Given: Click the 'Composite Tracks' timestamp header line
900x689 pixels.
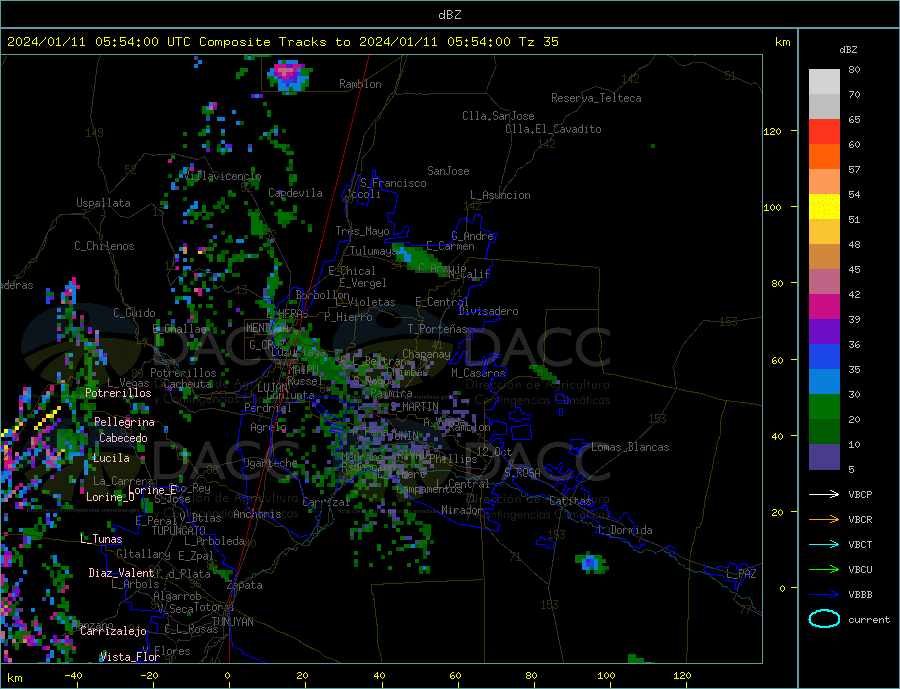Looking at the screenshot, I should click(282, 42).
